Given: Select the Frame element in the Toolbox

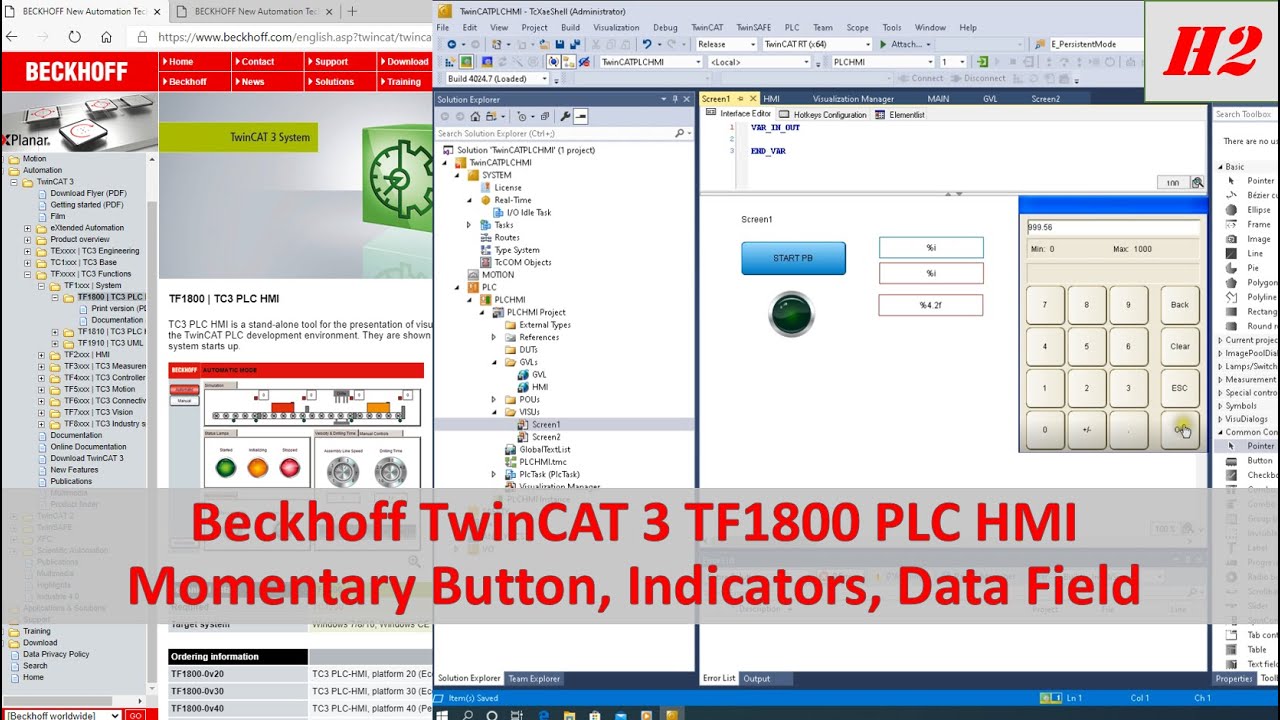Looking at the screenshot, I should point(1249,225).
